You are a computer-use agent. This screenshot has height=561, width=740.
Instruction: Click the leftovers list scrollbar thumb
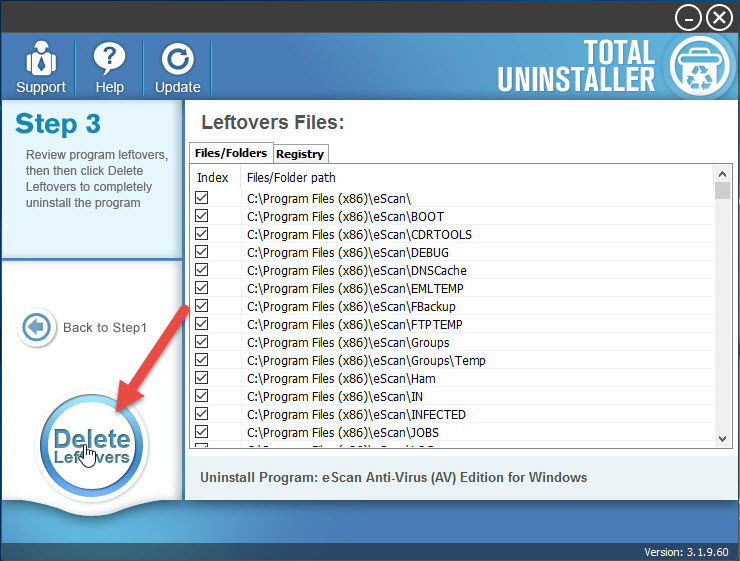tap(722, 191)
